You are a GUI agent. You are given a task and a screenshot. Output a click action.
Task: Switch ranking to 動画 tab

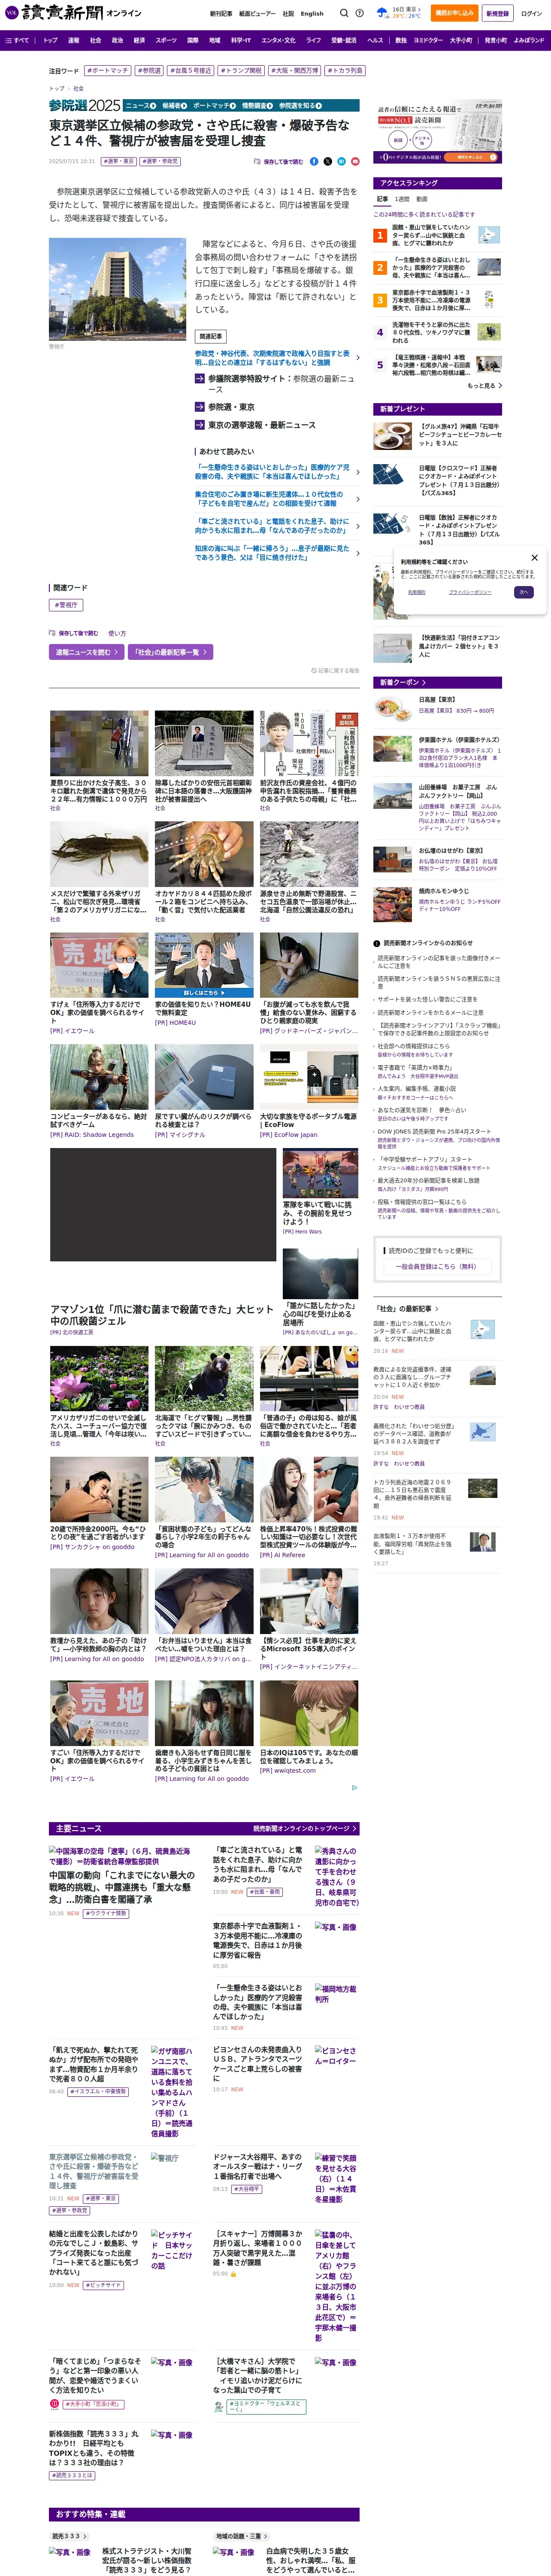click(421, 199)
